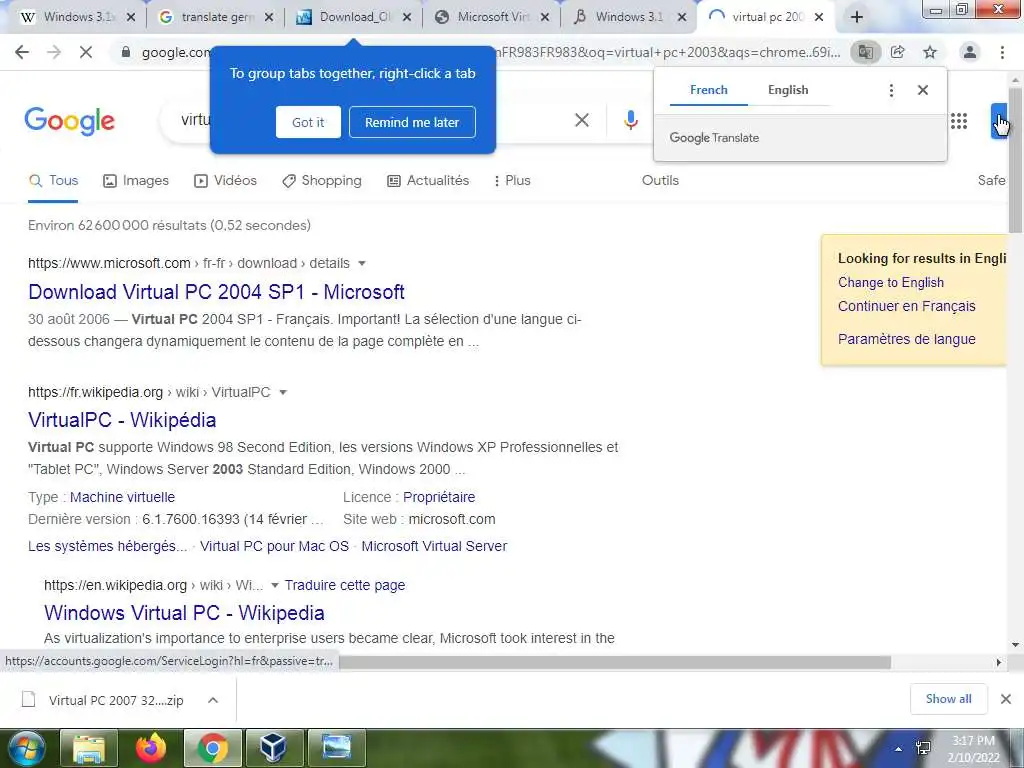
Task: Close the 'translate germ' tab
Action: (x=270, y=18)
